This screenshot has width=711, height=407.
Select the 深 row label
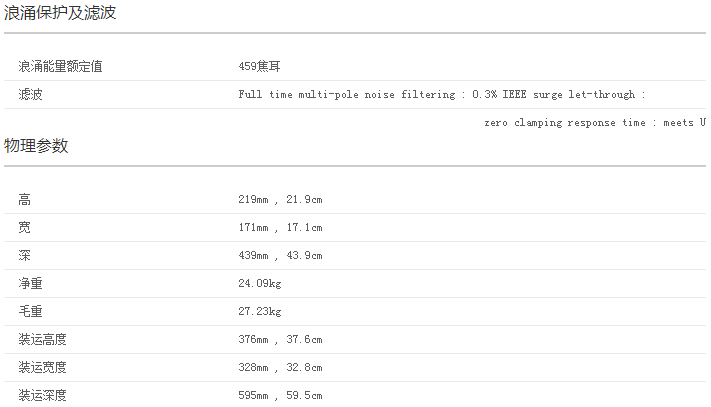coord(24,256)
